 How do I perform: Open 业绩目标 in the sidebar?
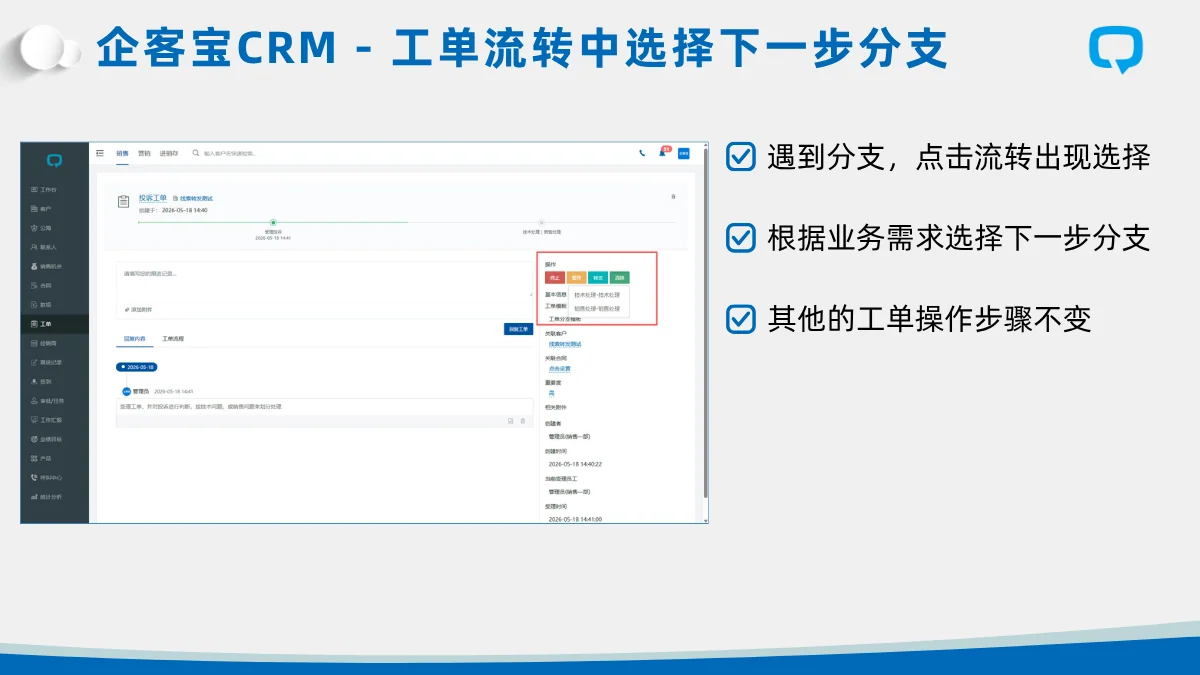pyautogui.click(x=46, y=439)
